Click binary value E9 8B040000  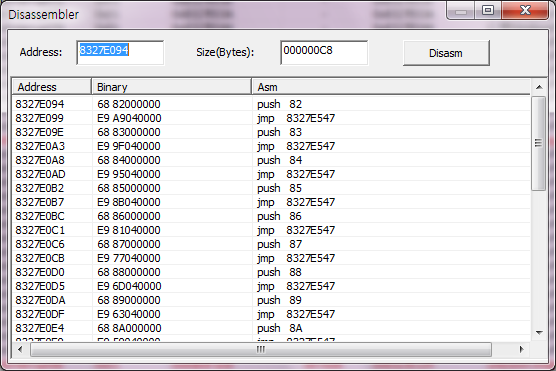129,202
